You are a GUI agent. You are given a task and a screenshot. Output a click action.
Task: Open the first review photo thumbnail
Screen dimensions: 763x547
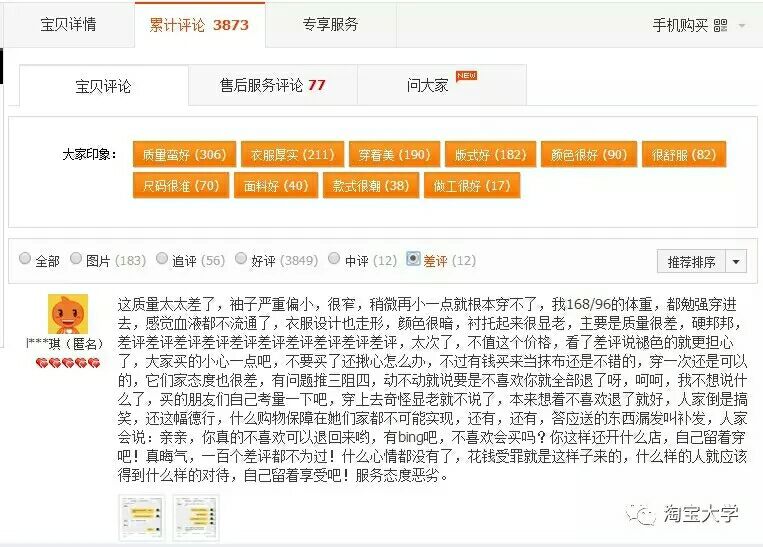click(139, 517)
